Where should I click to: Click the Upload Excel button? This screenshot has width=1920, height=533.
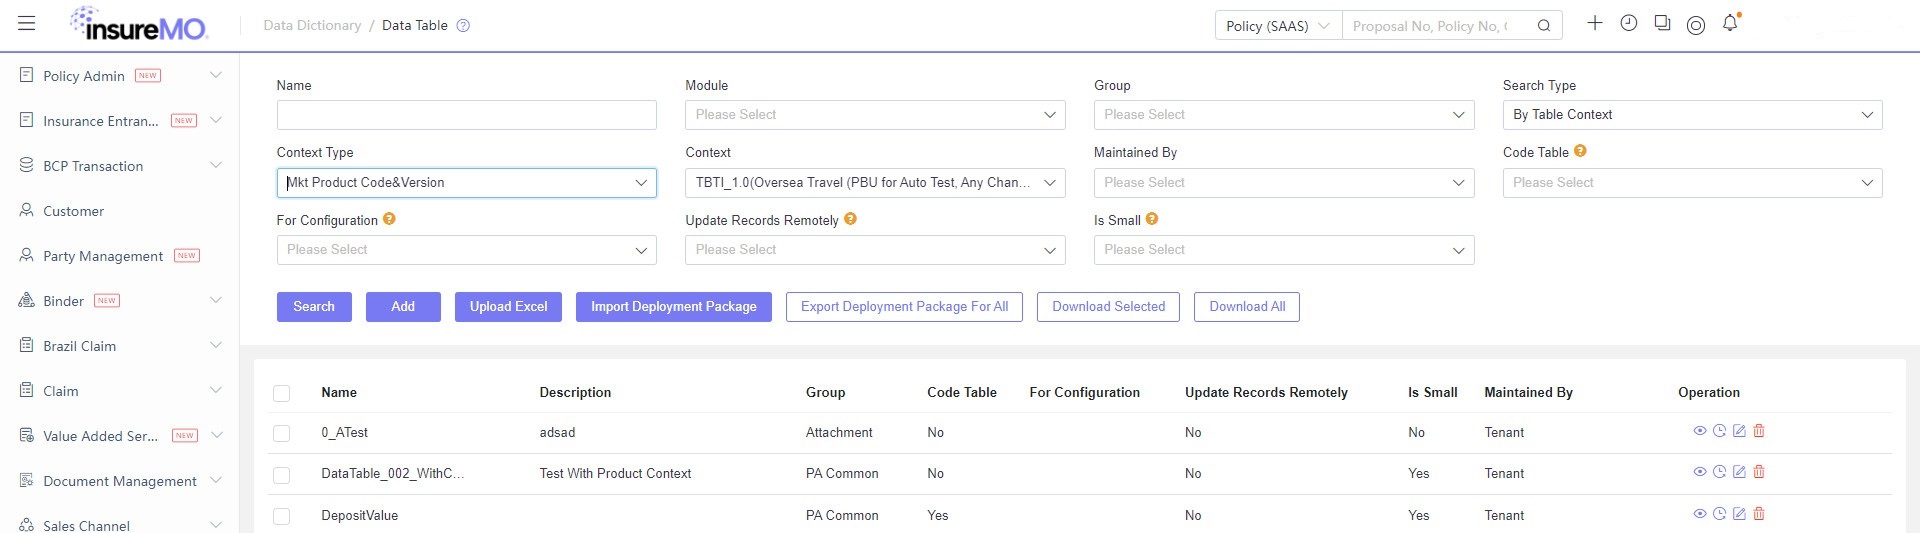pos(508,307)
